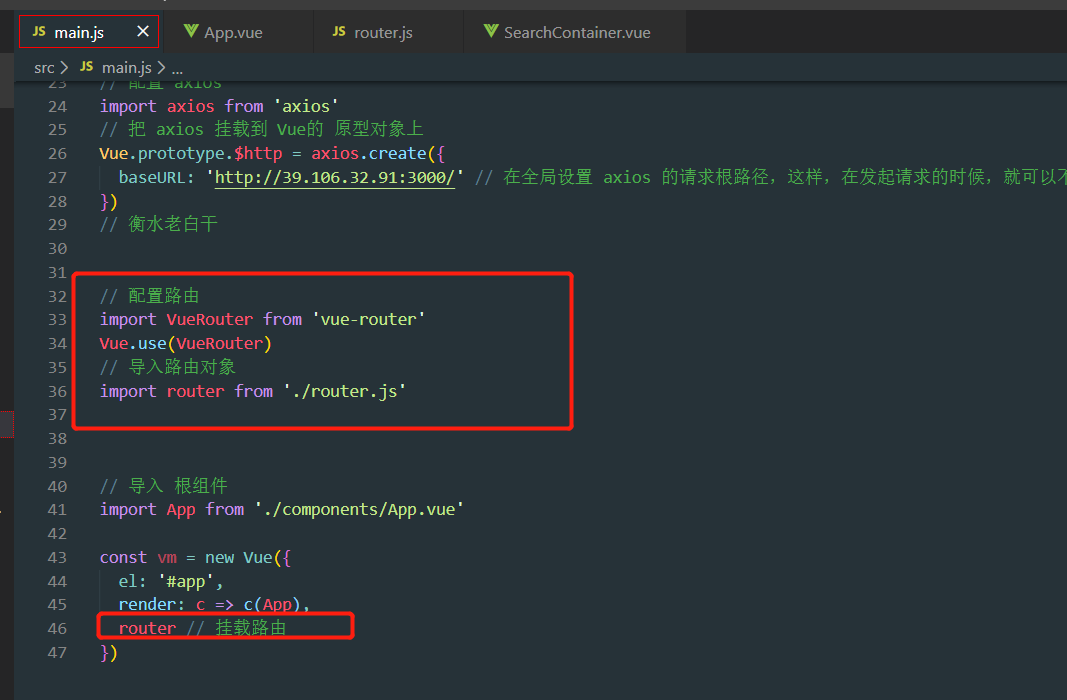Viewport: 1067px width, 700px height.
Task: Click the render: c => c(App) line
Action: [x=214, y=605]
